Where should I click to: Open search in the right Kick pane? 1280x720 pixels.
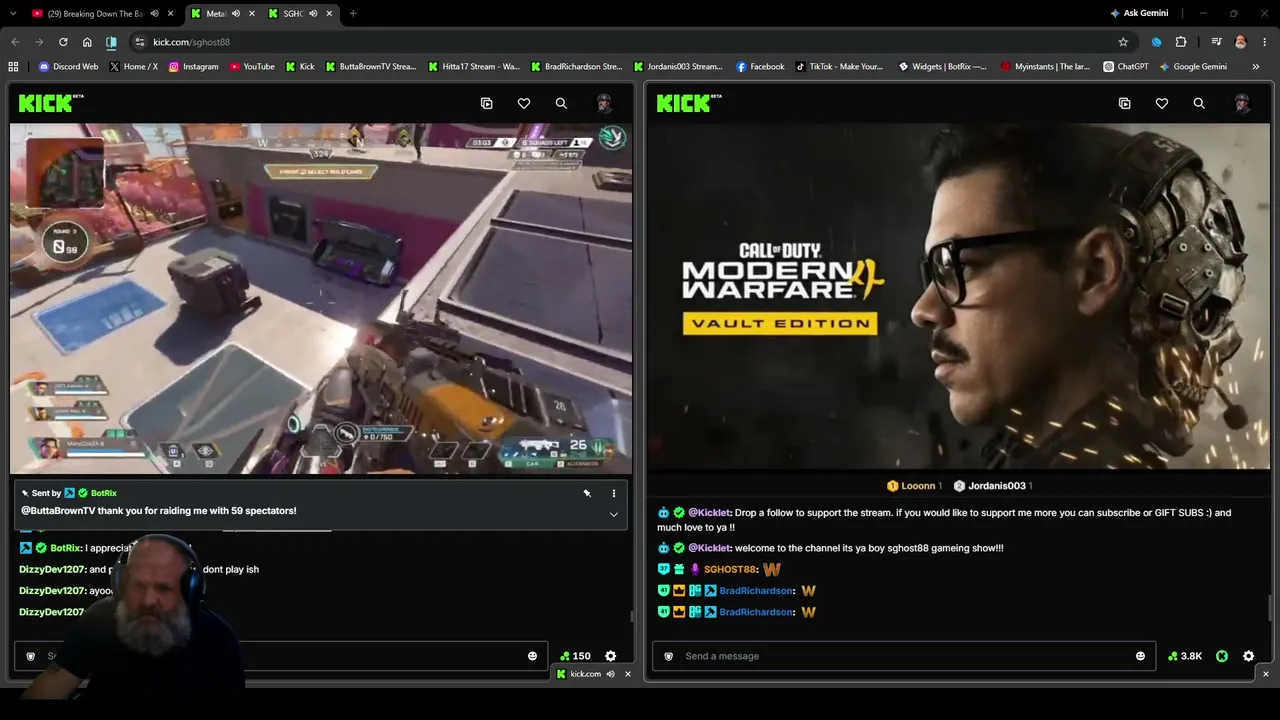click(x=1199, y=103)
